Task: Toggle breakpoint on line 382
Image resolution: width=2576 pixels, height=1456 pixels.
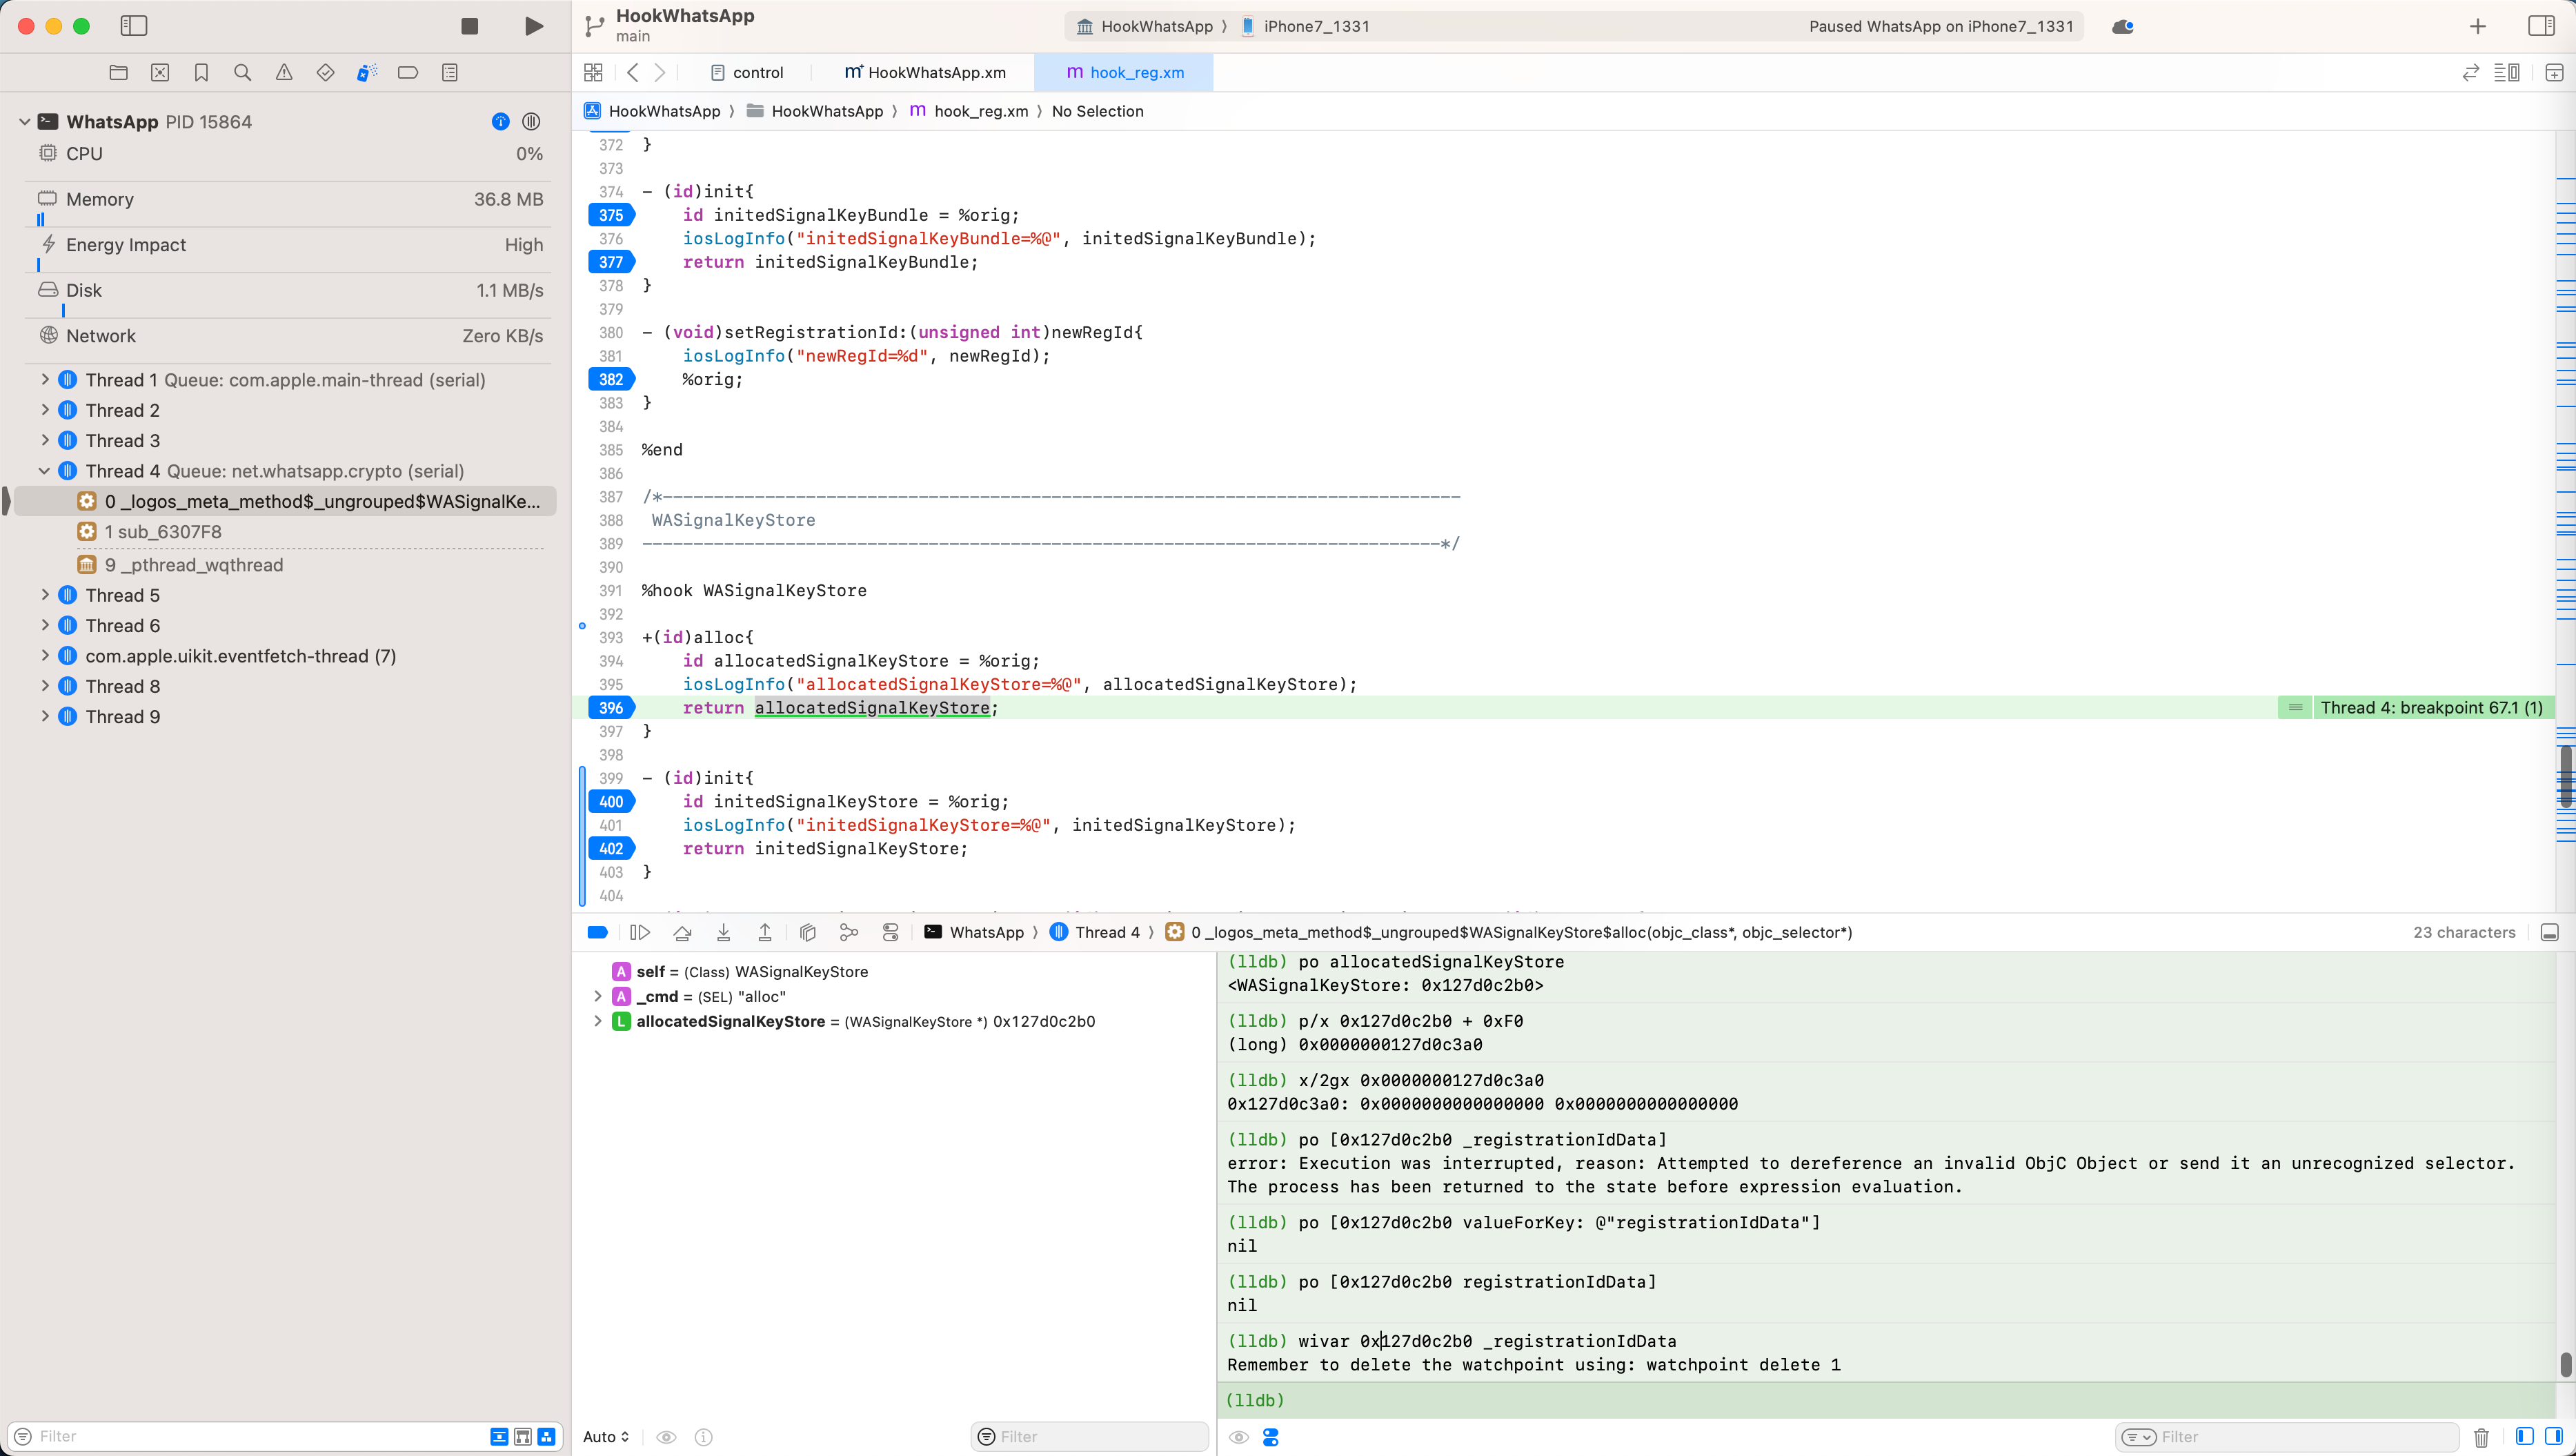Action: pyautogui.click(x=611, y=379)
